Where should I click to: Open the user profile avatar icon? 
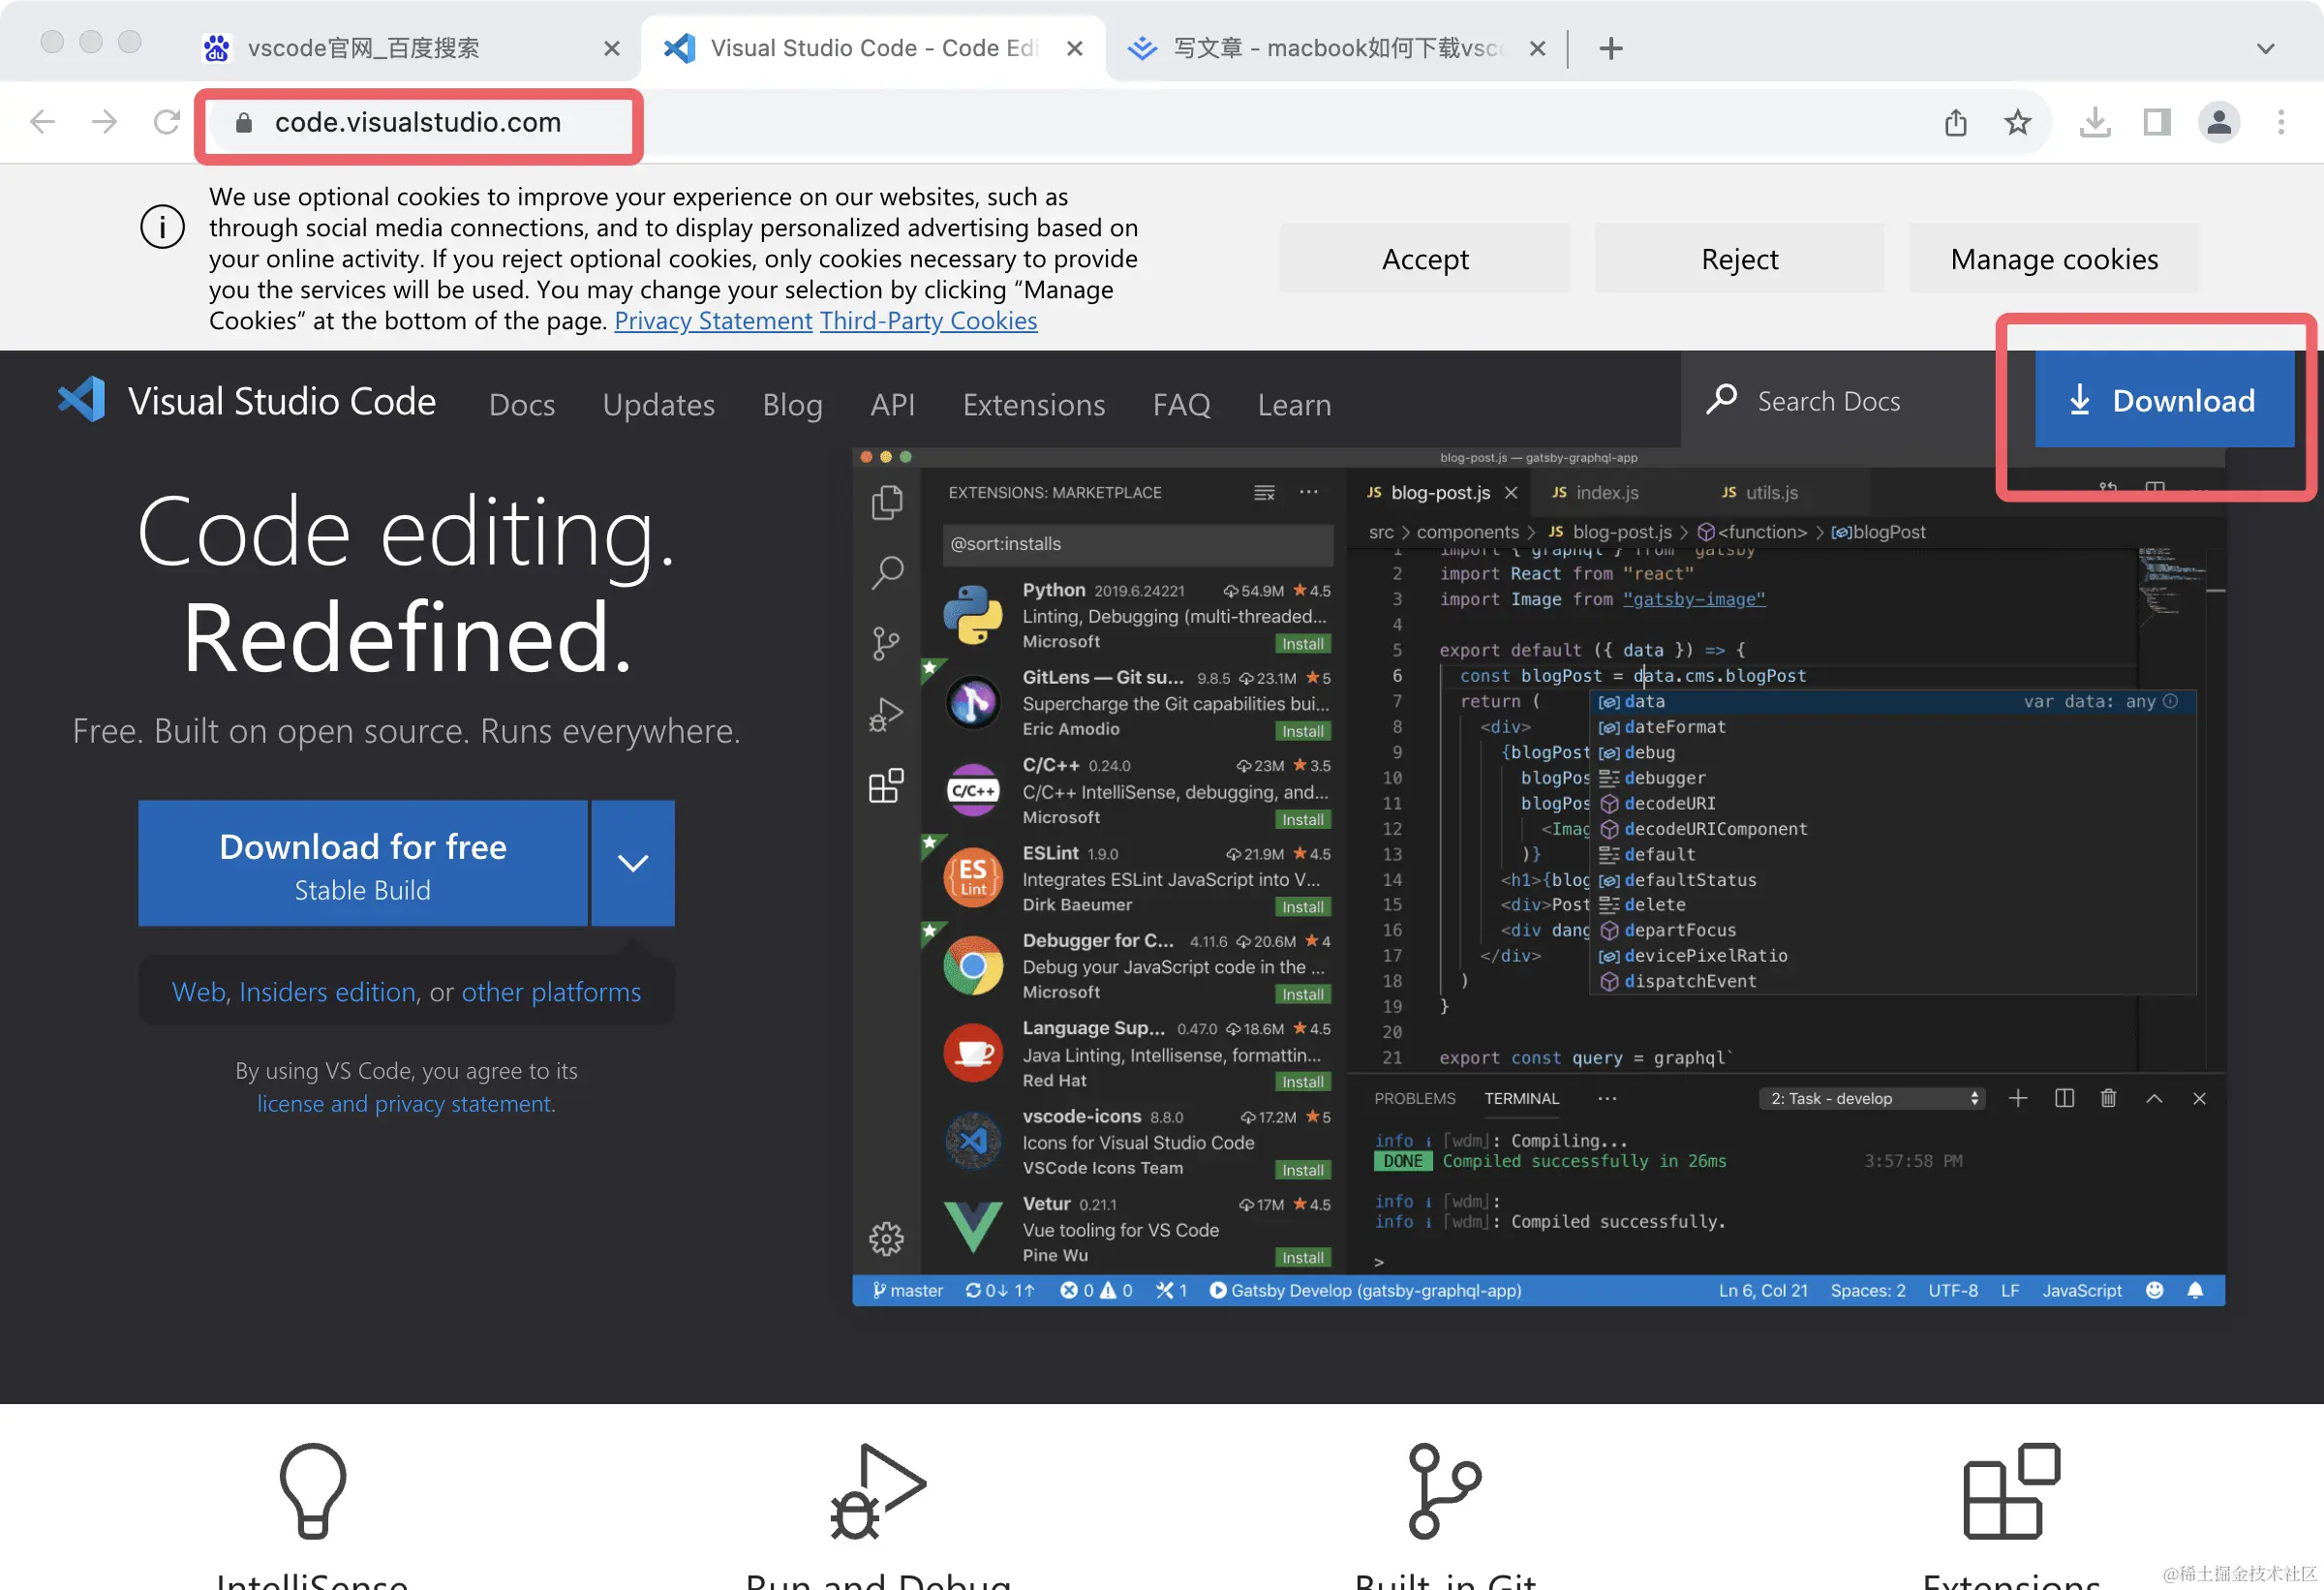click(2218, 123)
